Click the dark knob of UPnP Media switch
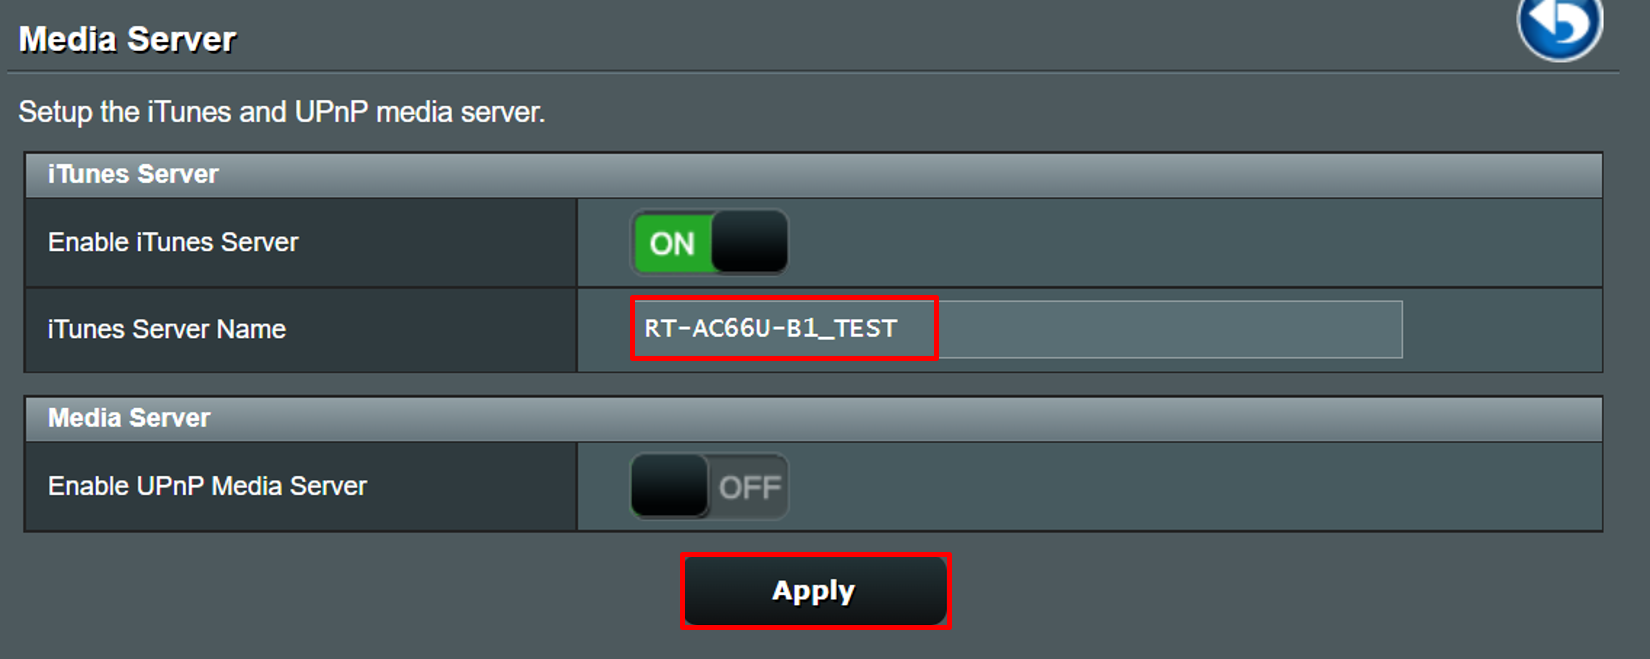This screenshot has width=1650, height=659. [669, 486]
